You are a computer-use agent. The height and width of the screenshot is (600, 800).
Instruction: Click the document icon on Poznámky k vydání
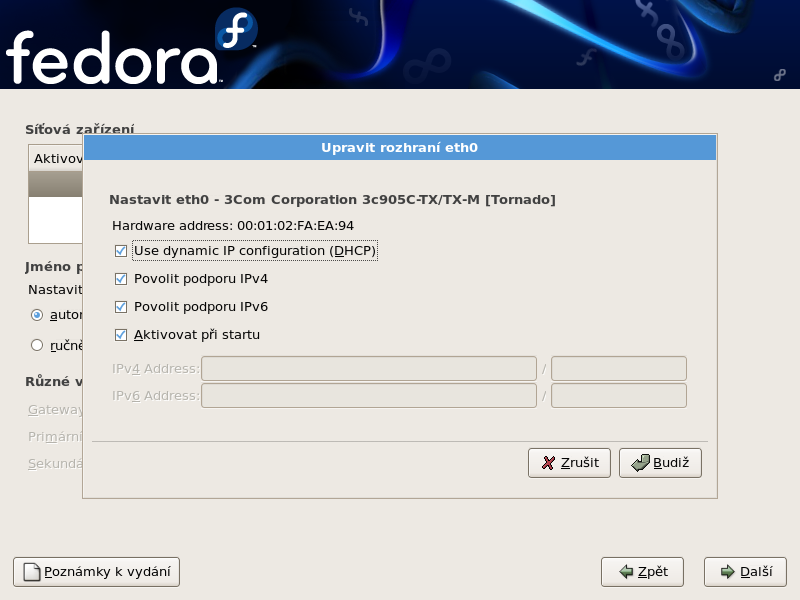point(32,572)
